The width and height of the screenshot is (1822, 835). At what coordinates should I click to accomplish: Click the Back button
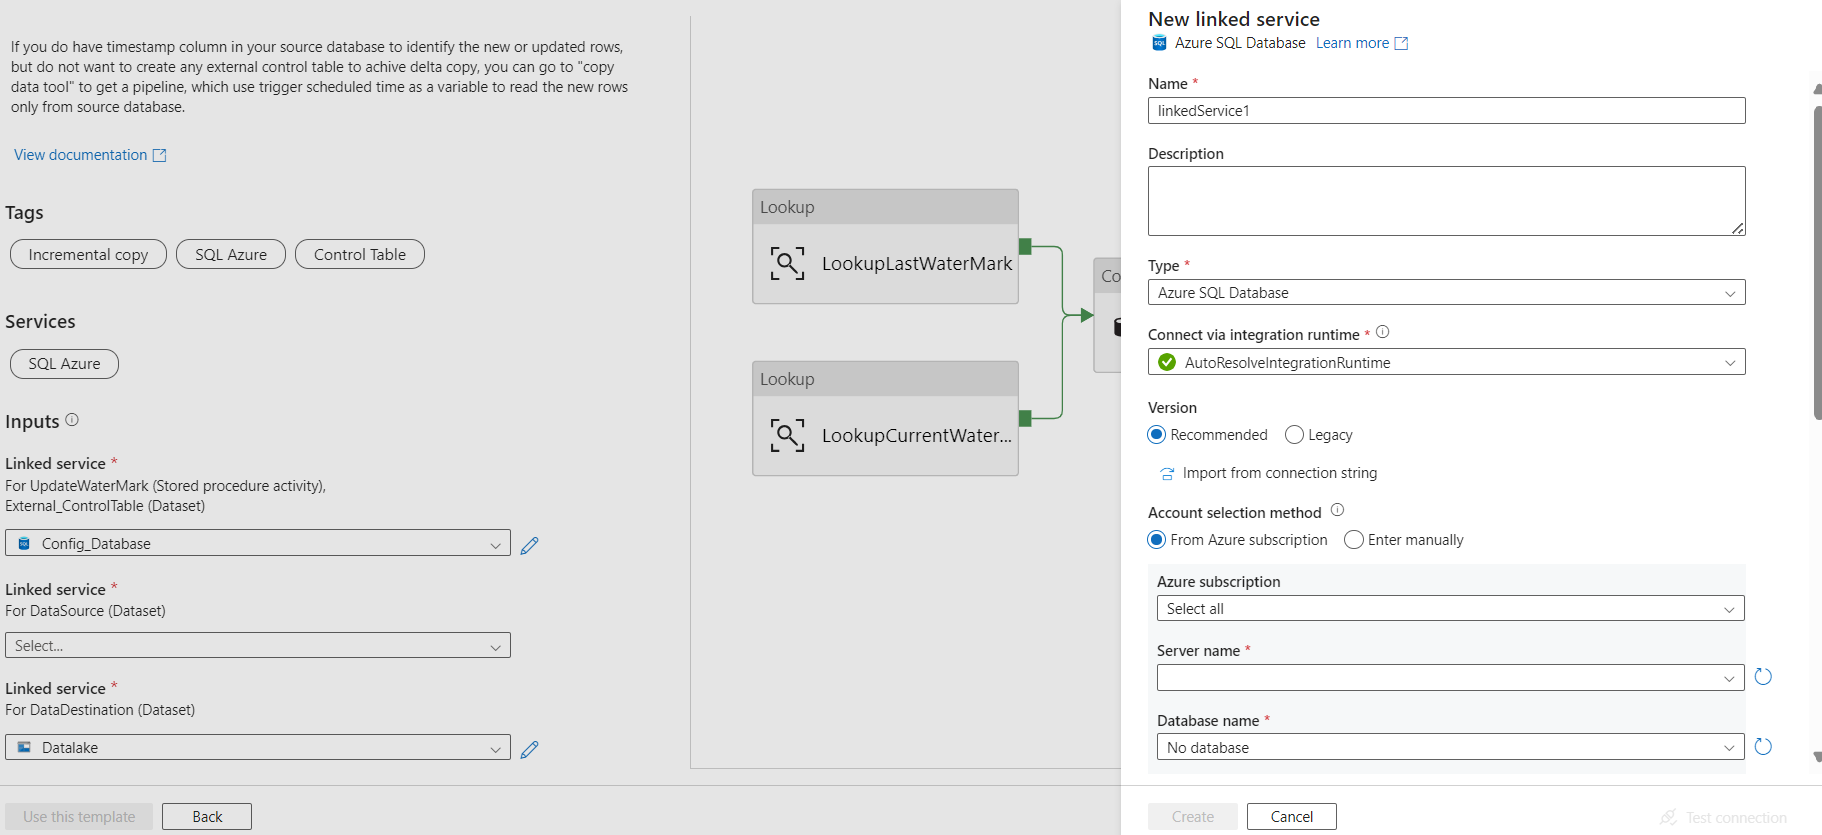207,816
